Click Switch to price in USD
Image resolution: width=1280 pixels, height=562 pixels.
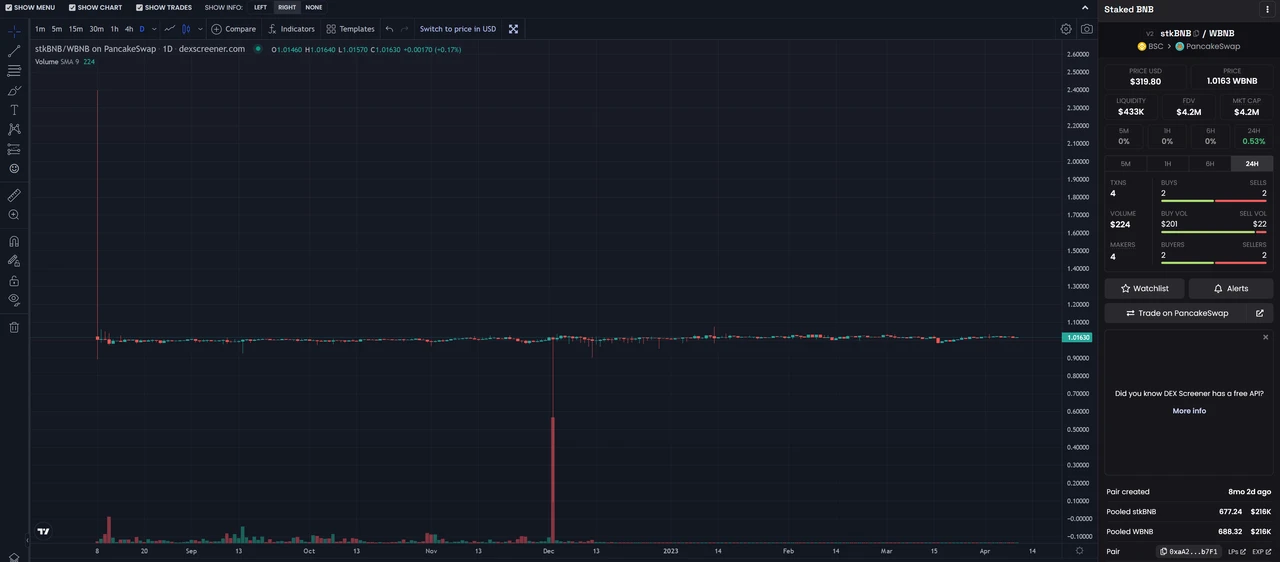pos(458,29)
